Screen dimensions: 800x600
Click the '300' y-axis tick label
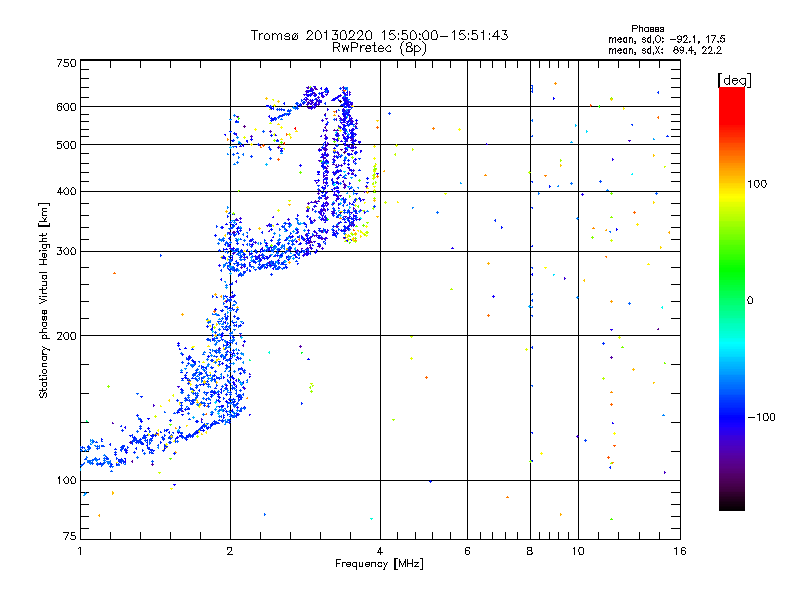click(66, 251)
